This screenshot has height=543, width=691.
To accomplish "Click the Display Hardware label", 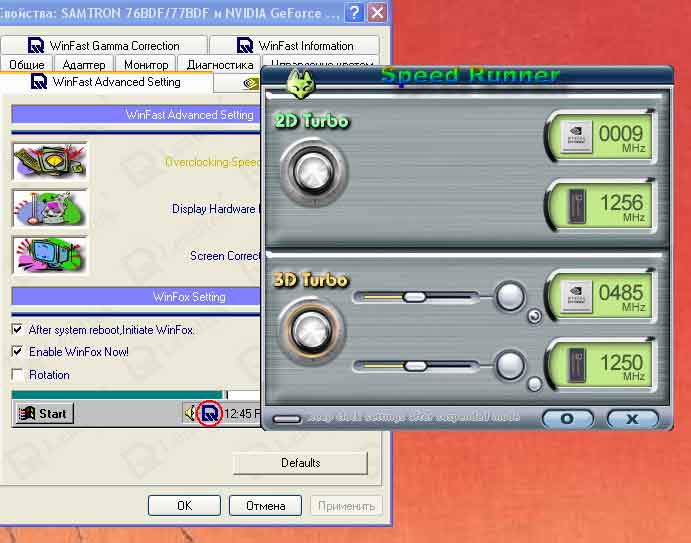I will click(x=213, y=208).
